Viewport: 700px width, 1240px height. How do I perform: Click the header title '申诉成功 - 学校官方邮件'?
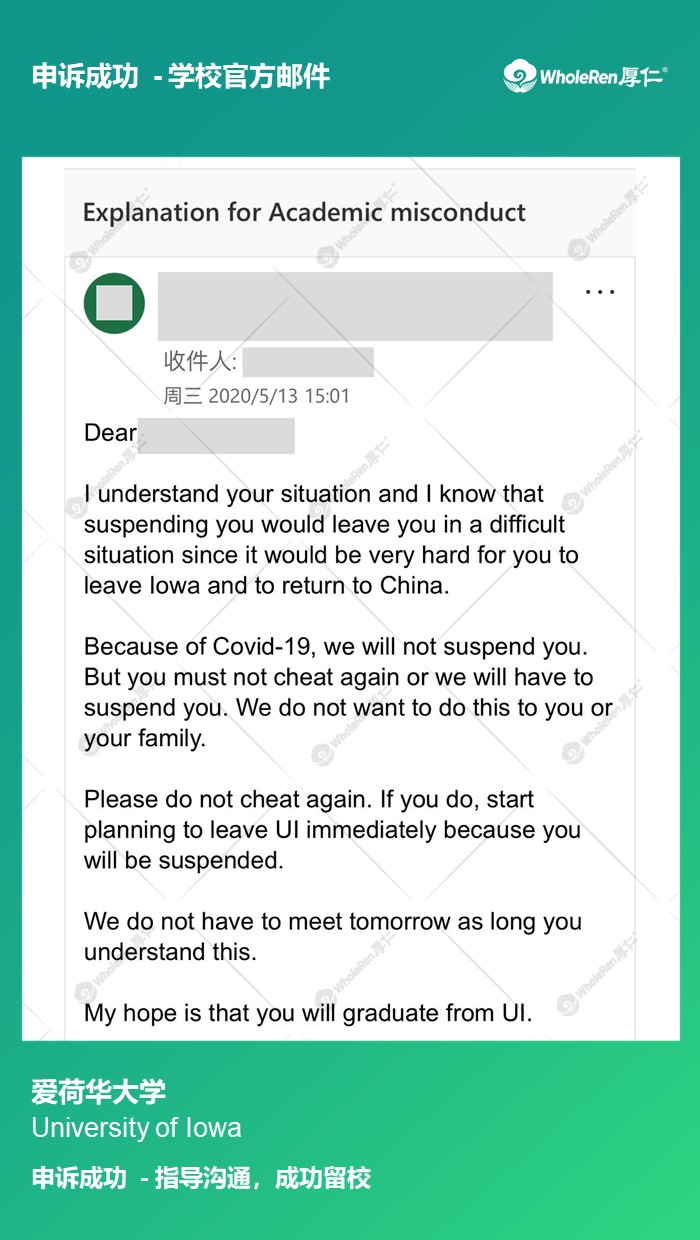point(181,76)
